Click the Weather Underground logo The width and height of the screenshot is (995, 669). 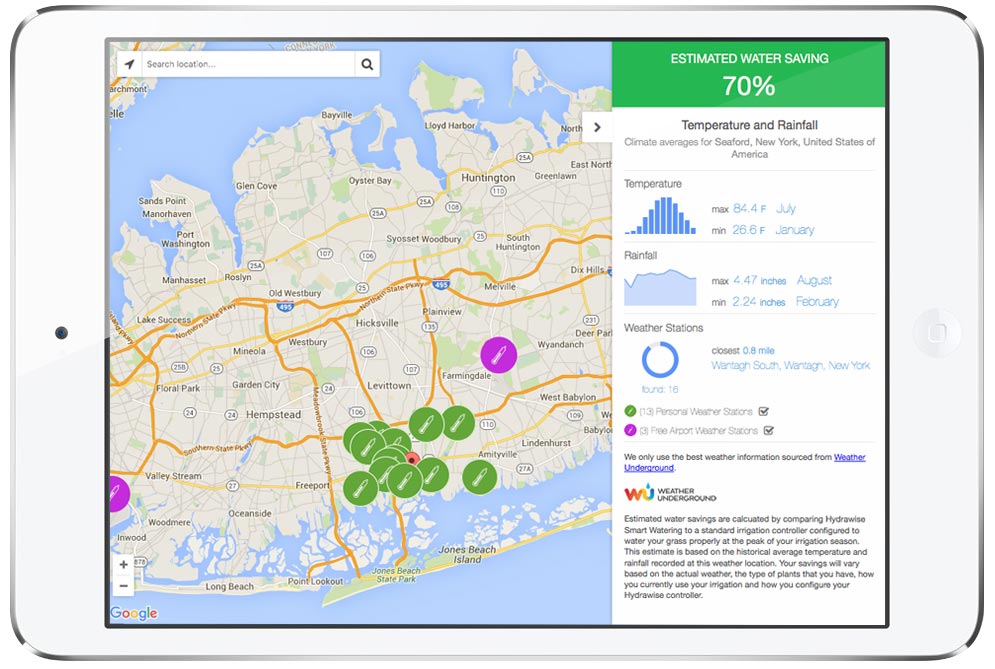tap(670, 494)
